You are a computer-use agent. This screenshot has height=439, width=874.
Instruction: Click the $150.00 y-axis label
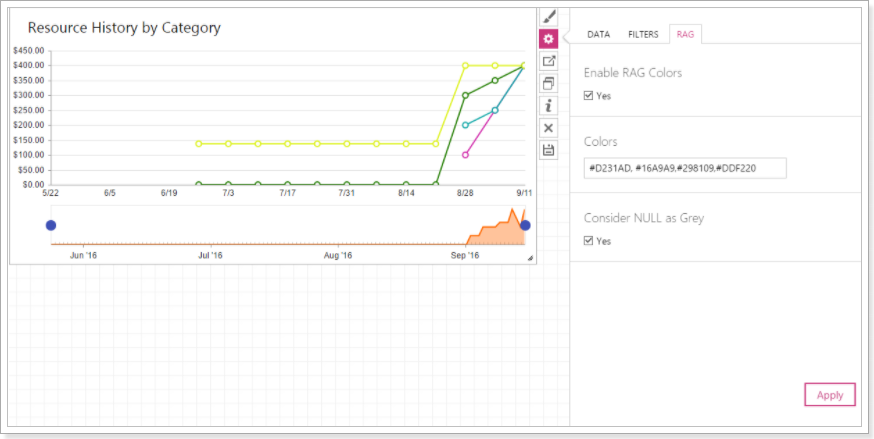click(x=28, y=140)
